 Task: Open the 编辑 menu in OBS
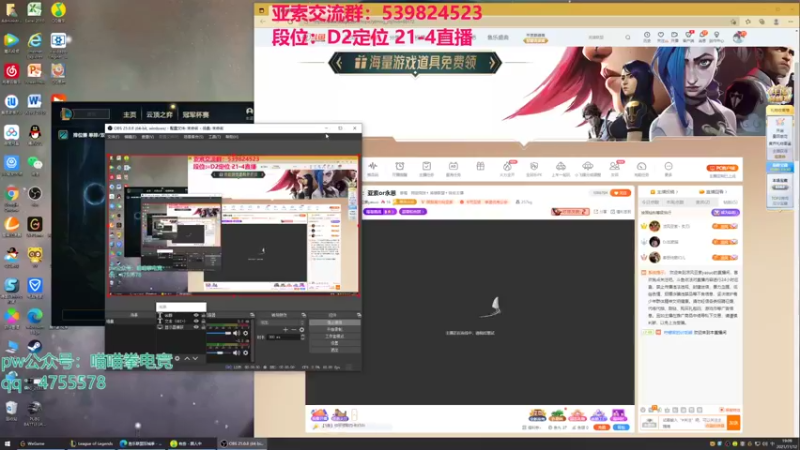(x=131, y=137)
